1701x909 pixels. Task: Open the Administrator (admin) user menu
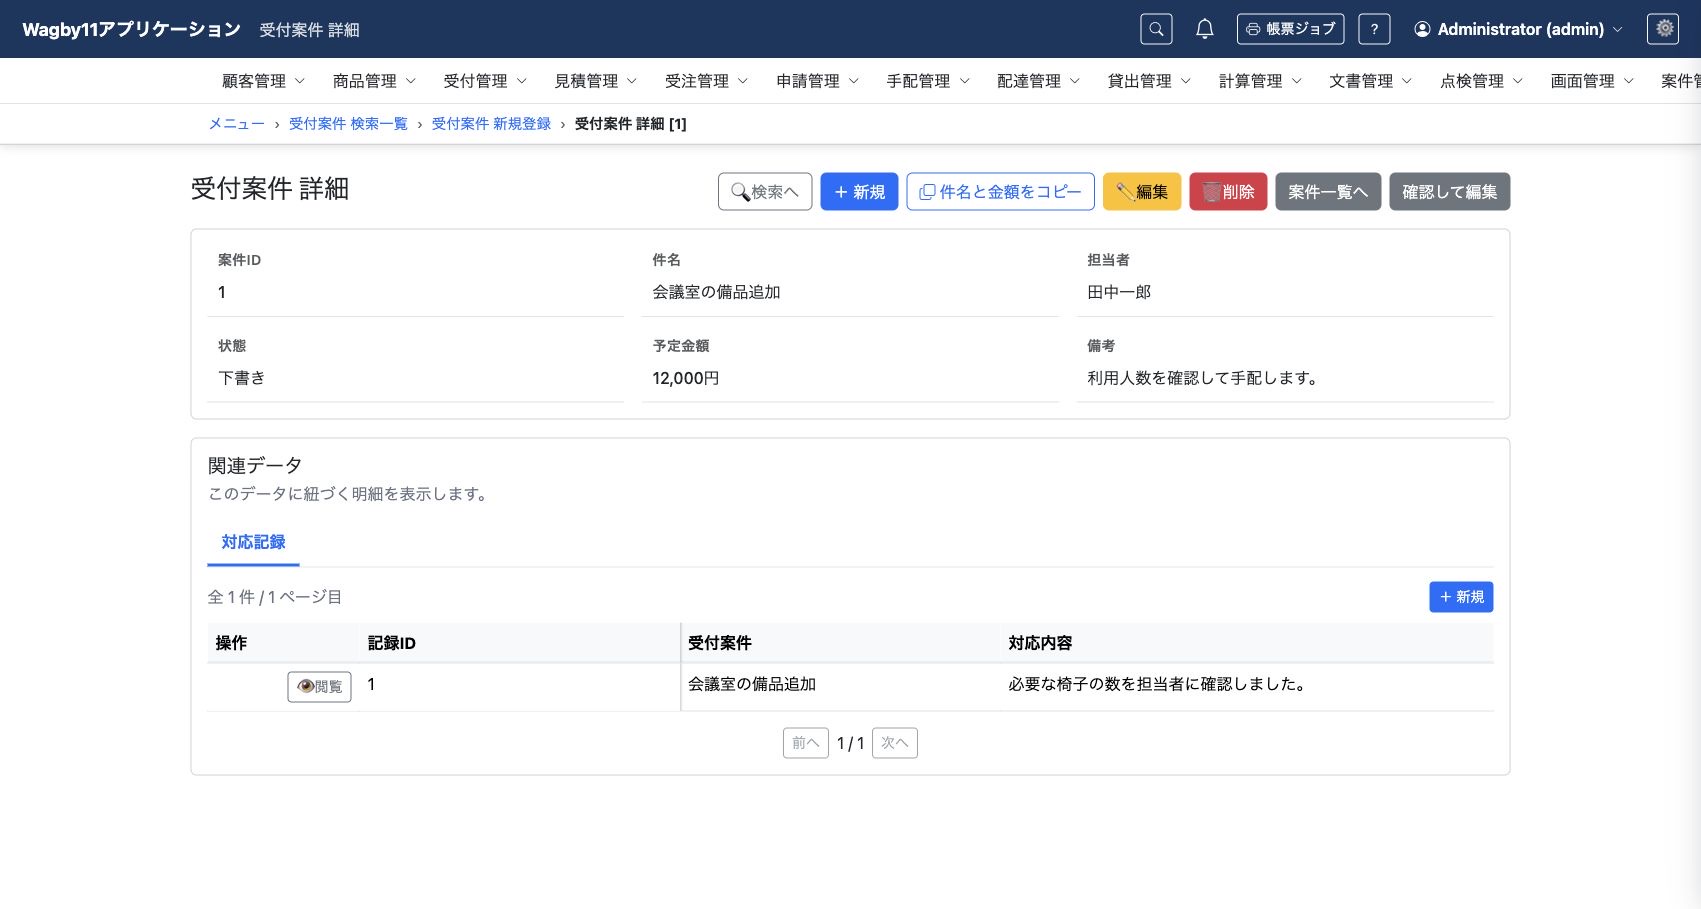[x=1518, y=29]
